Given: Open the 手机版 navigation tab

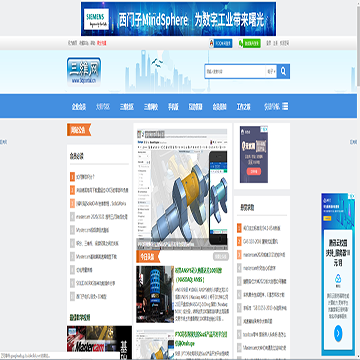Looking at the screenshot, I should (173, 107).
